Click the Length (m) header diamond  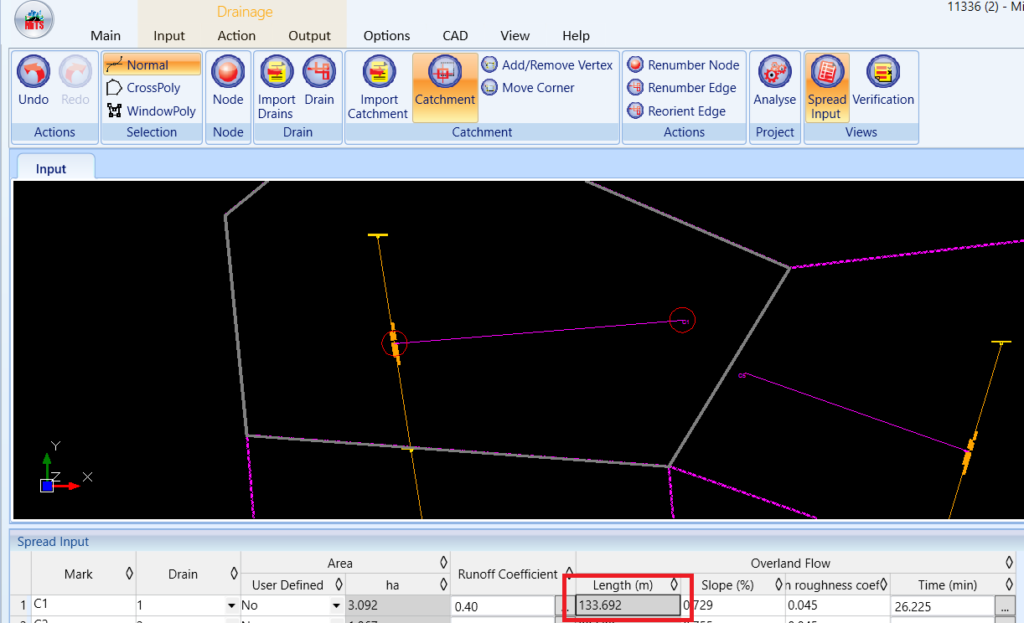[x=674, y=584]
